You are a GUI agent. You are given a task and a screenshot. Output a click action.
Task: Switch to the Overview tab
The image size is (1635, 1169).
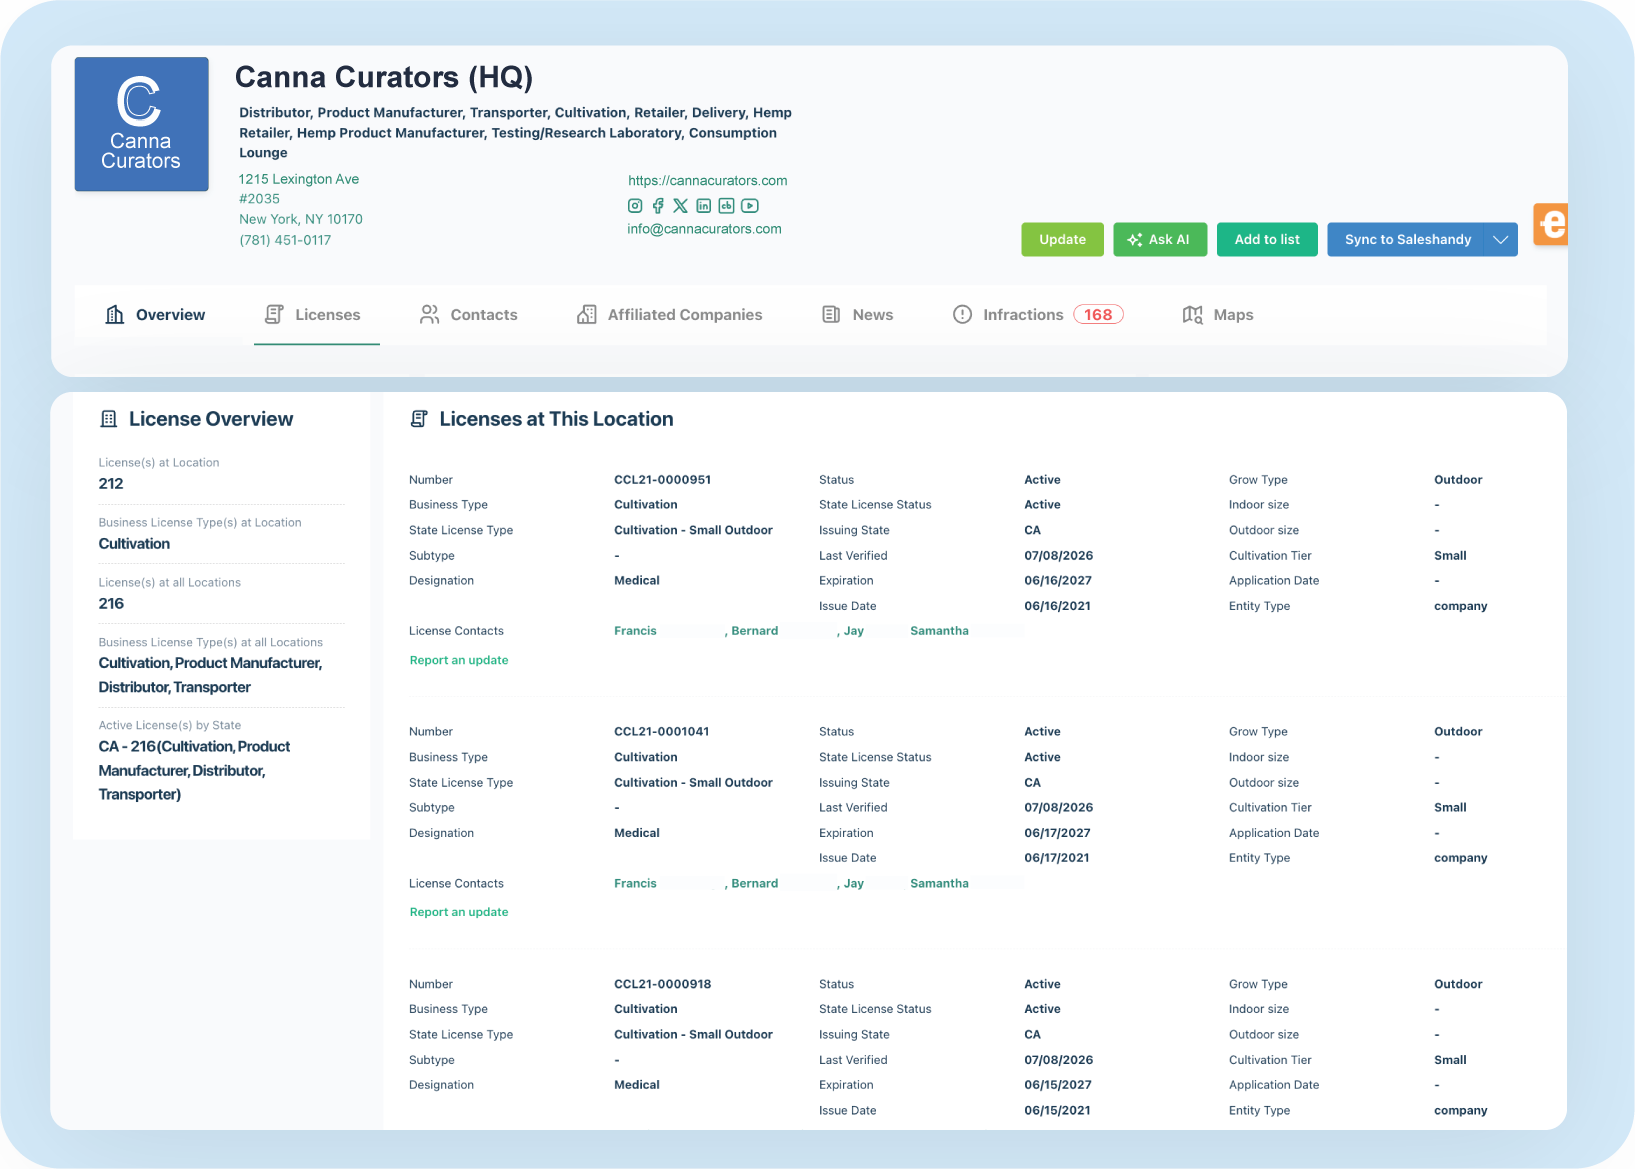[x=156, y=315]
